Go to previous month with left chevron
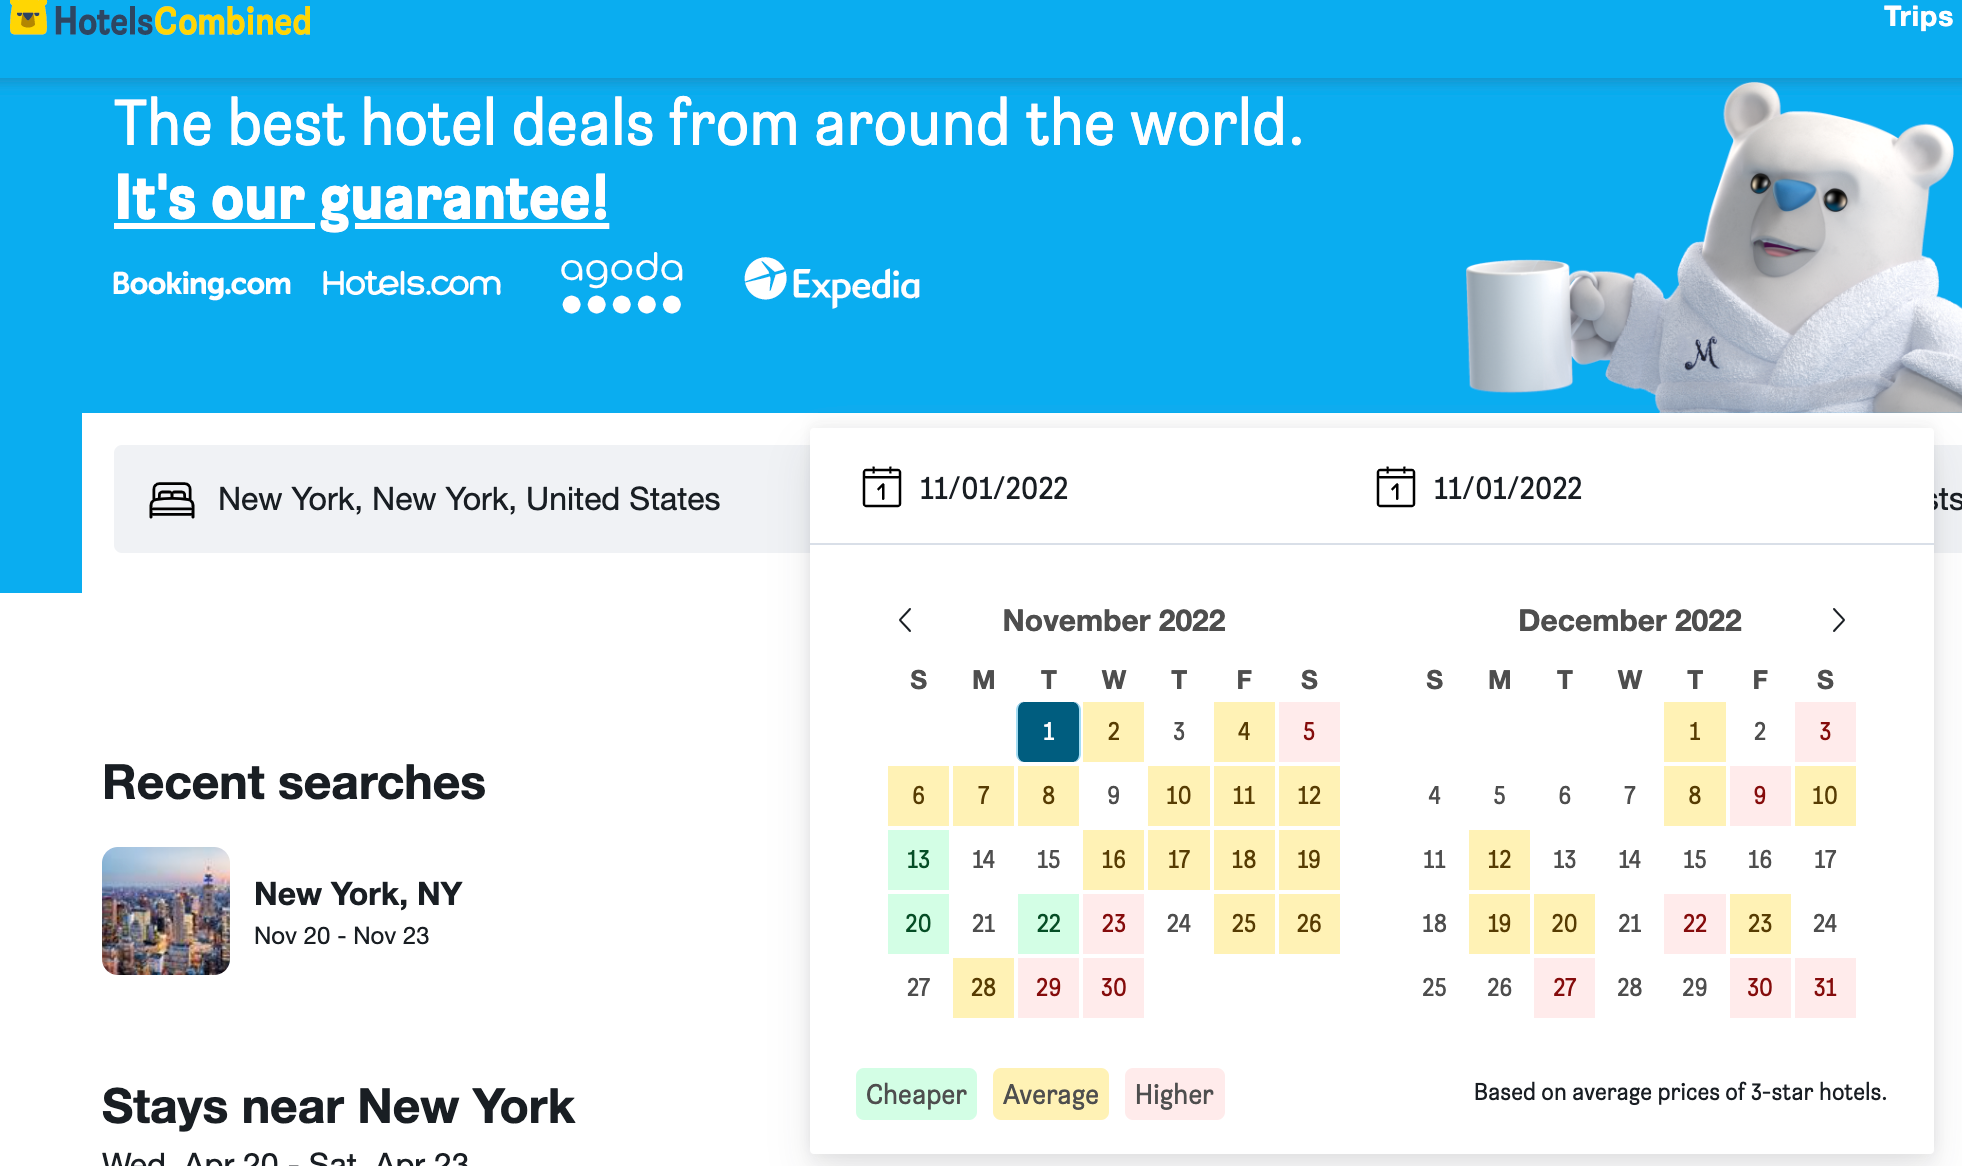The height and width of the screenshot is (1166, 1962). [905, 620]
